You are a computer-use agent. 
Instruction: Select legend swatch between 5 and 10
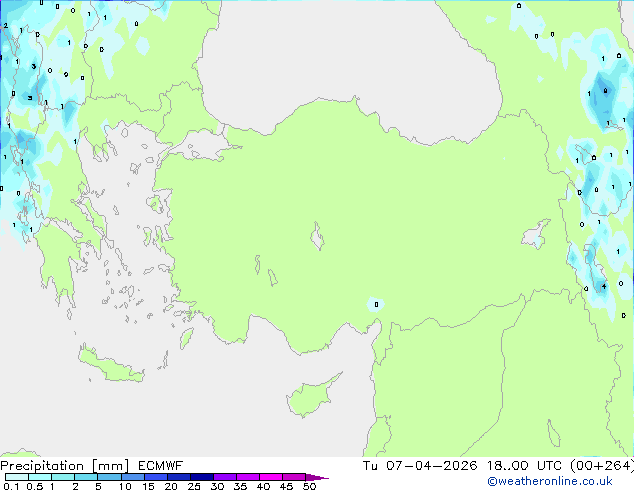pos(109,477)
